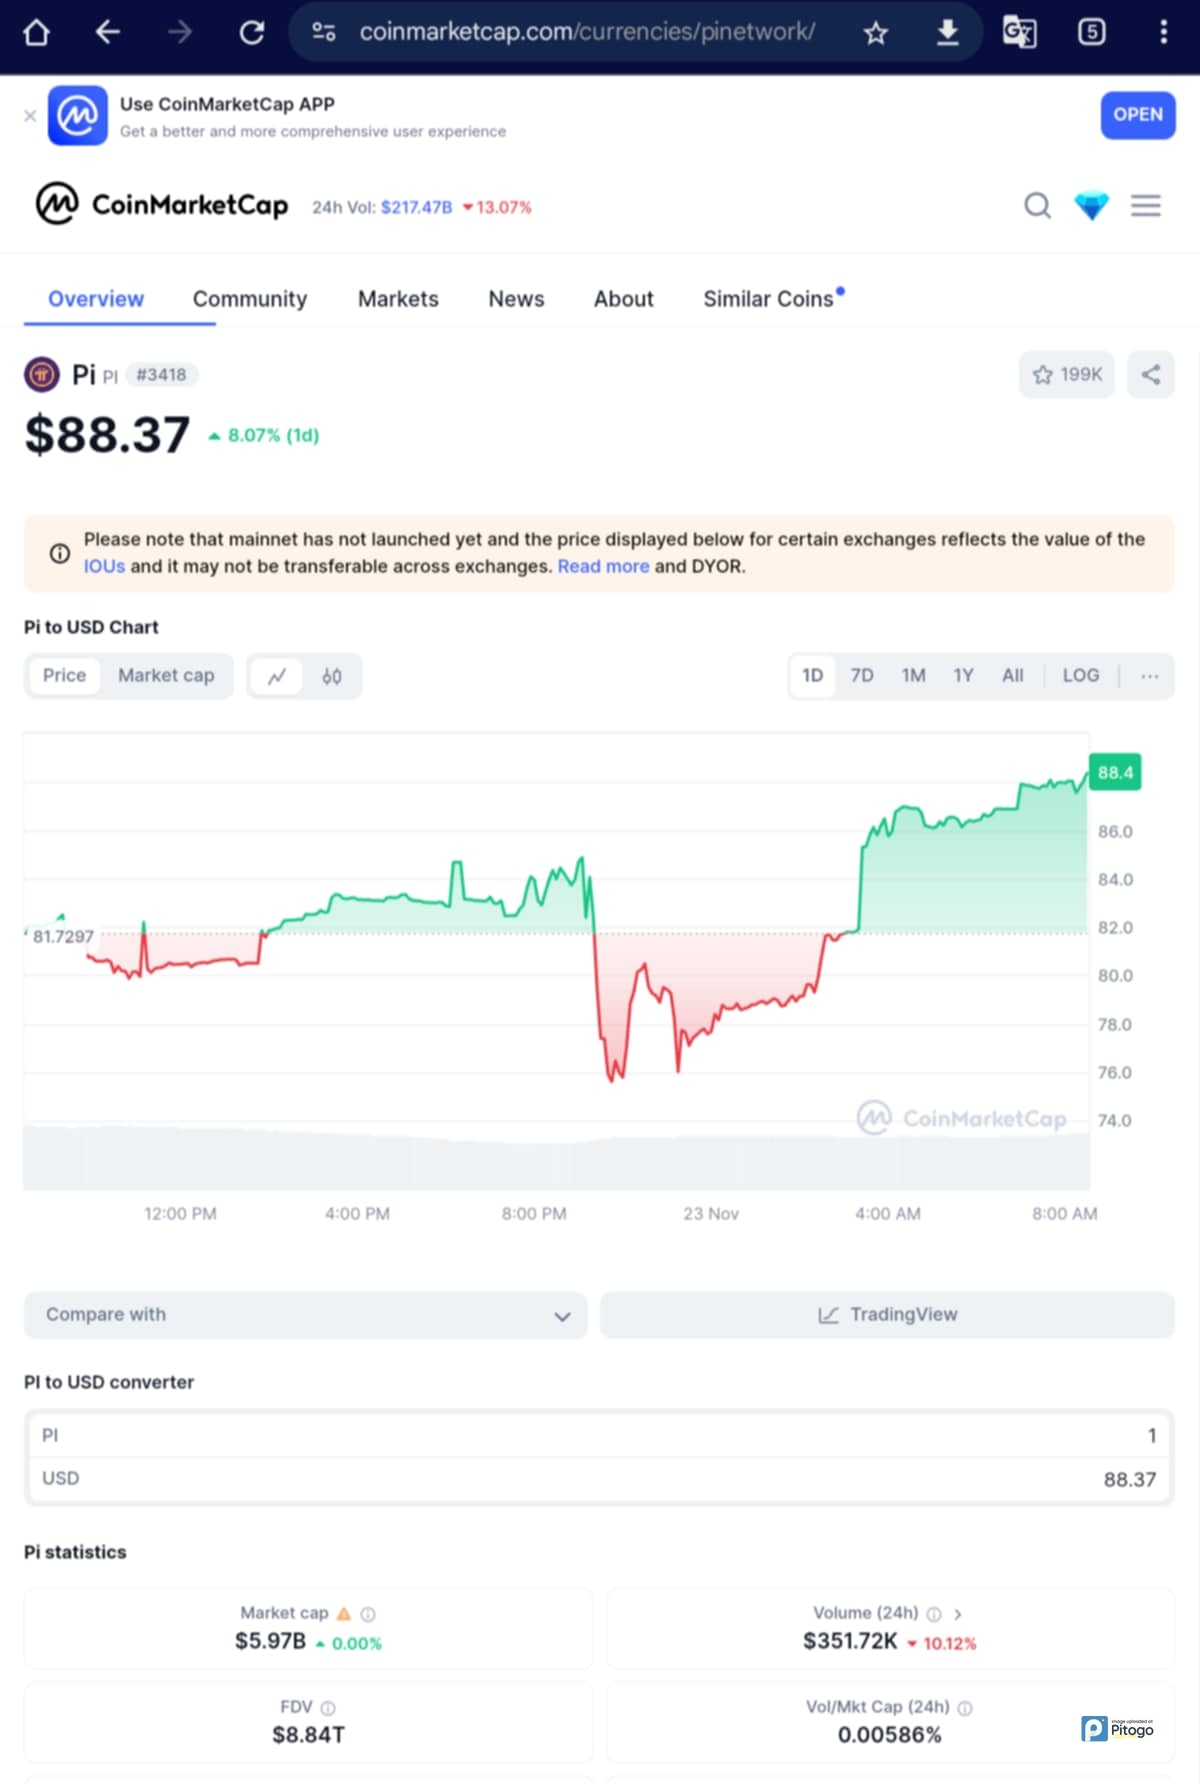Screen dimensions: 1200x1784
Task: Toggle the LOG scale option
Action: [1080, 676]
